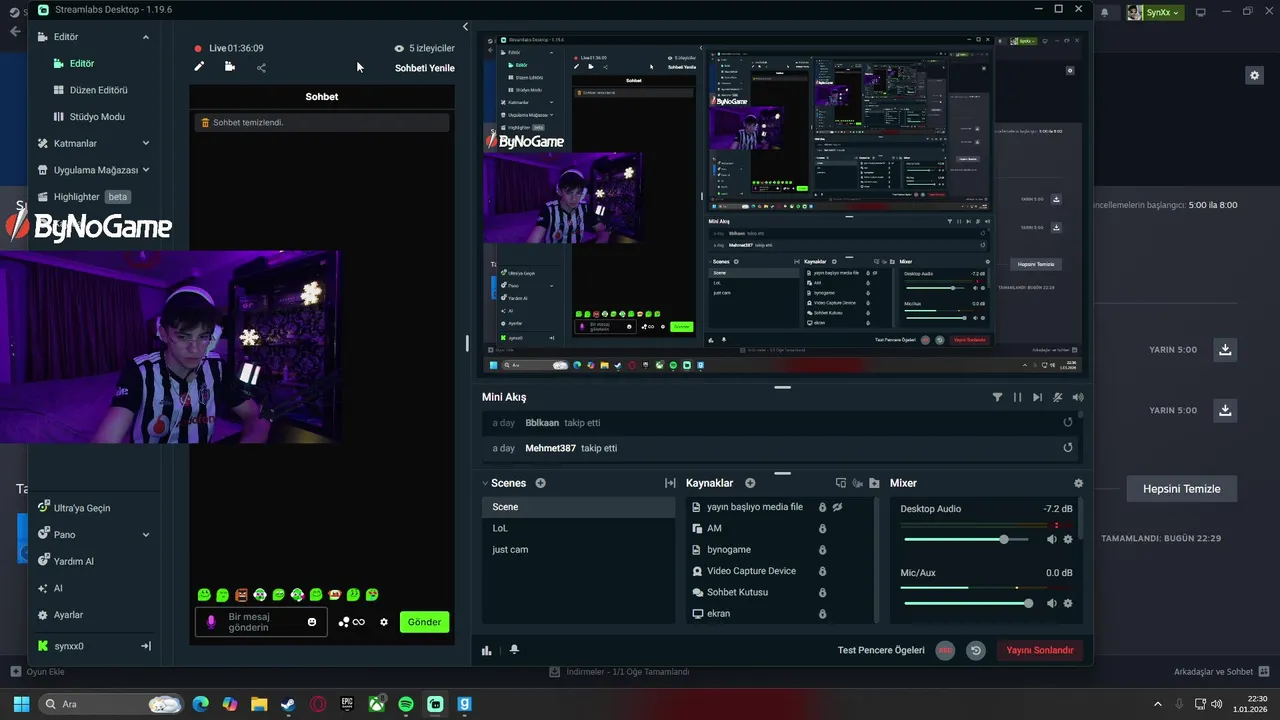Screen dimensions: 1280x720
Task: Collapse the chat panel with left arrow
Action: pos(465,27)
